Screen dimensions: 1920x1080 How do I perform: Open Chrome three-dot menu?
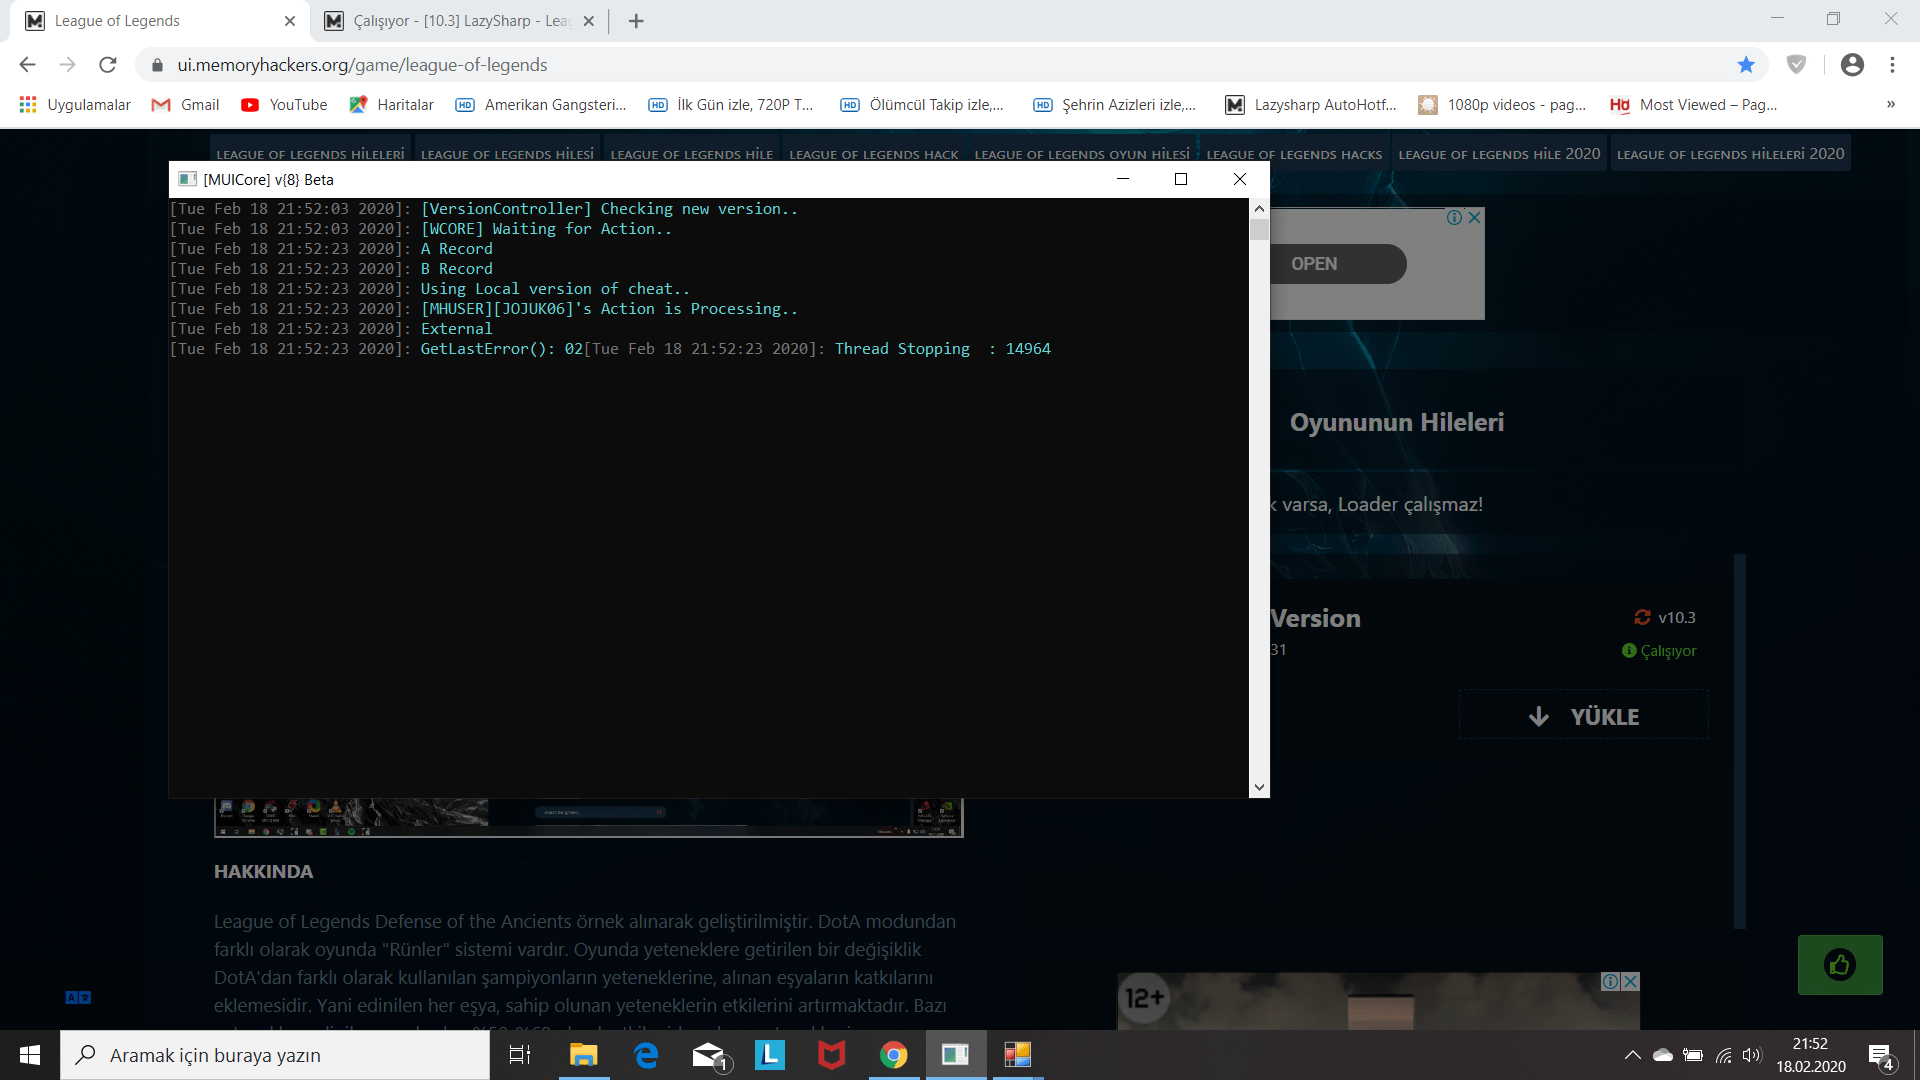click(1892, 65)
